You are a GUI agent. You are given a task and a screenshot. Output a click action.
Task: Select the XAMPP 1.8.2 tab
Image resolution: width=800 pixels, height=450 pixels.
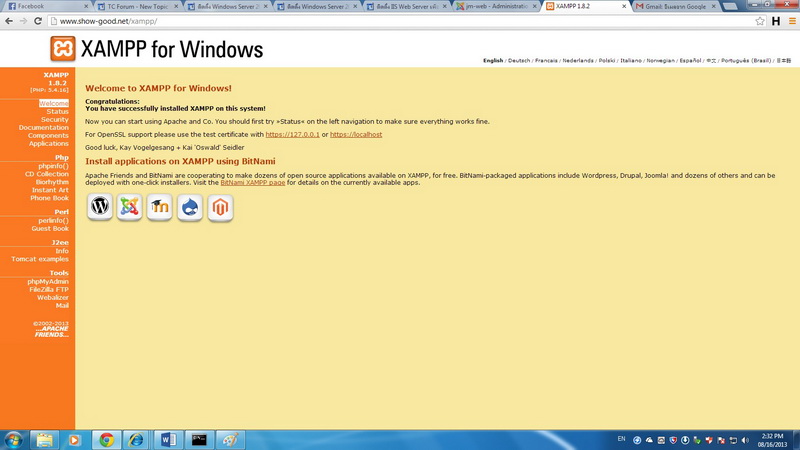tap(586, 6)
